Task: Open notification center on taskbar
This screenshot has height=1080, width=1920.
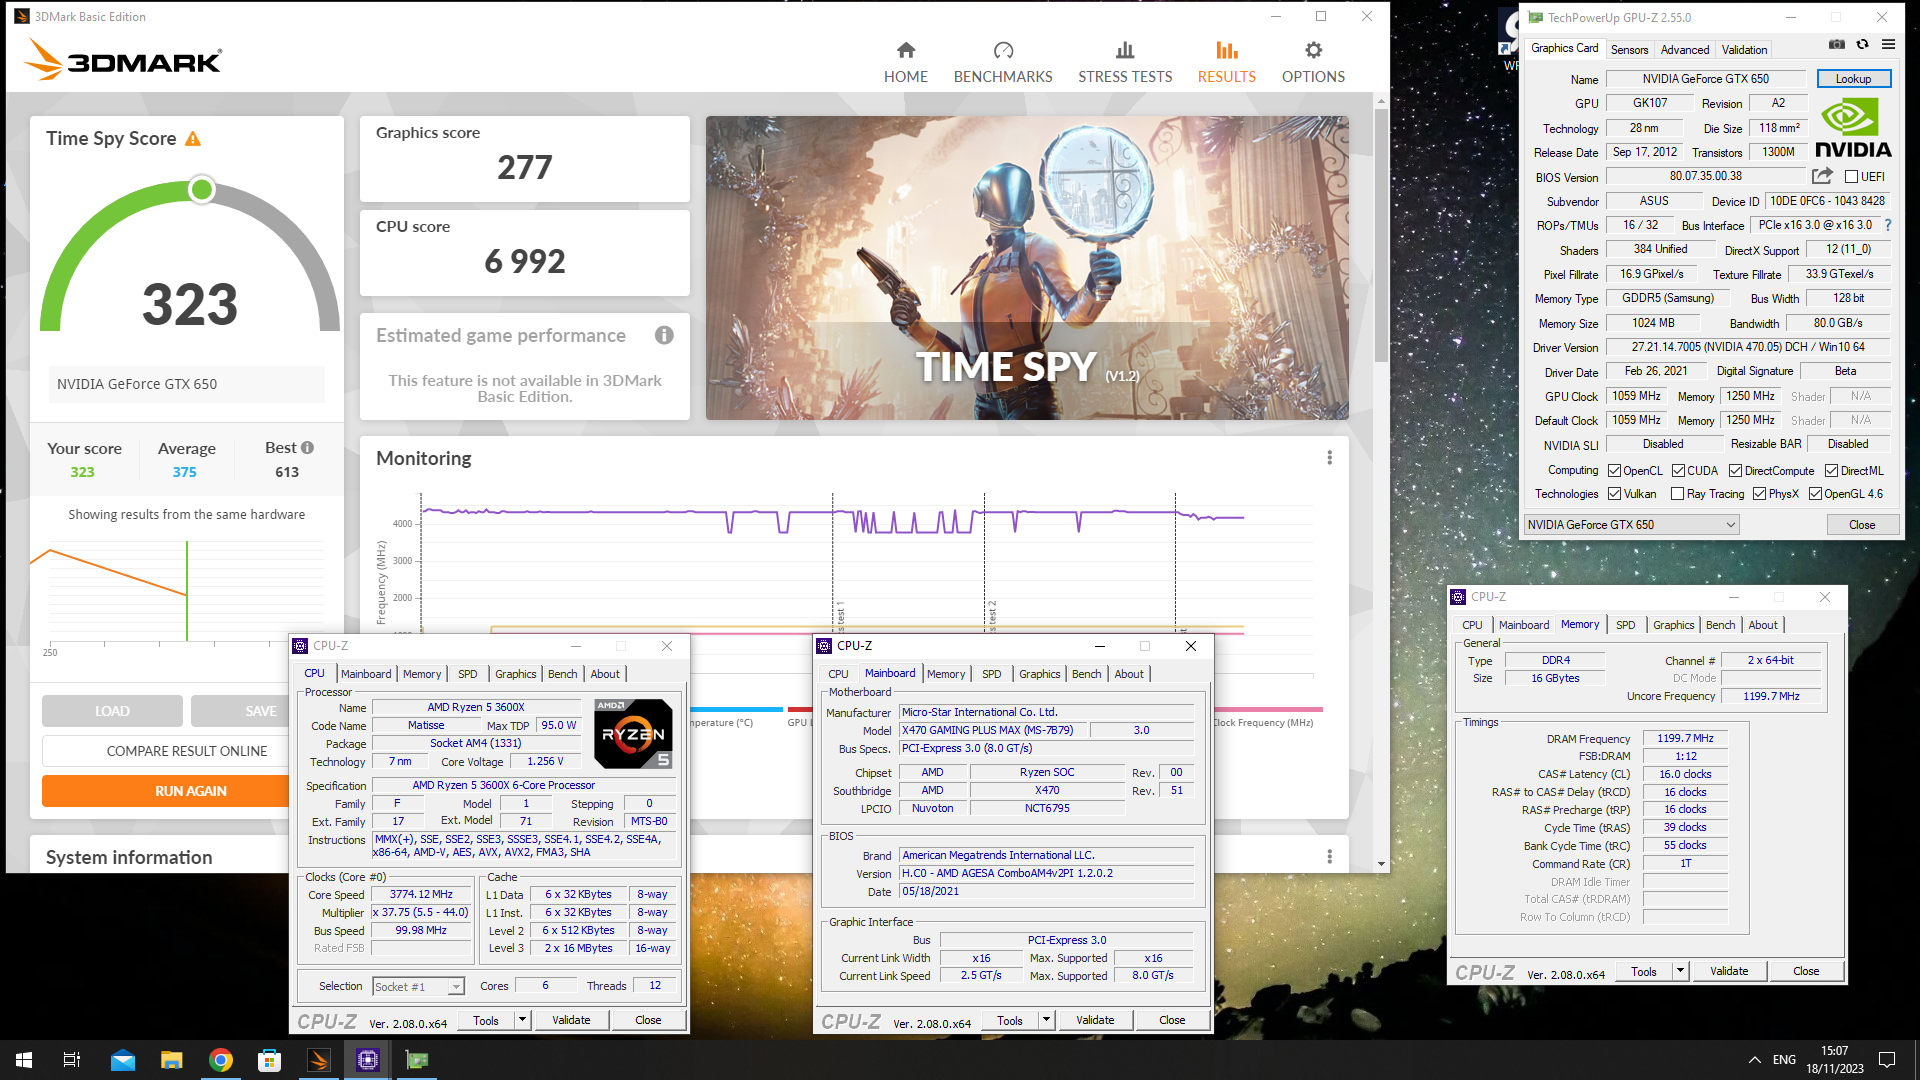Action: click(x=1887, y=1060)
